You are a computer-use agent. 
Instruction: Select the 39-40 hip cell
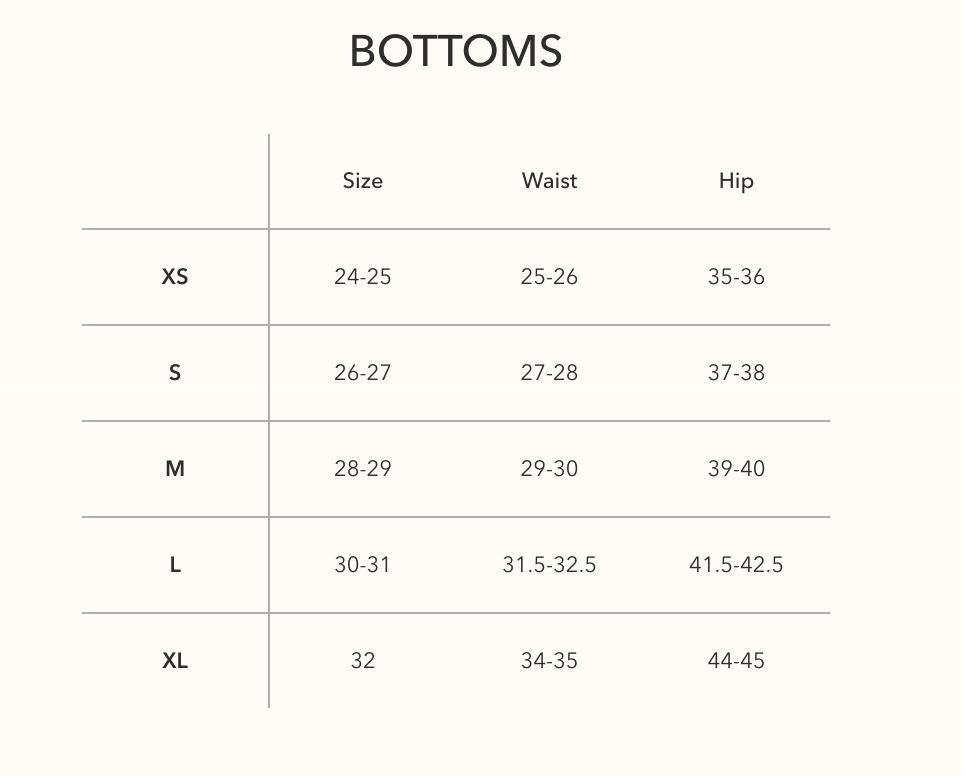click(737, 469)
